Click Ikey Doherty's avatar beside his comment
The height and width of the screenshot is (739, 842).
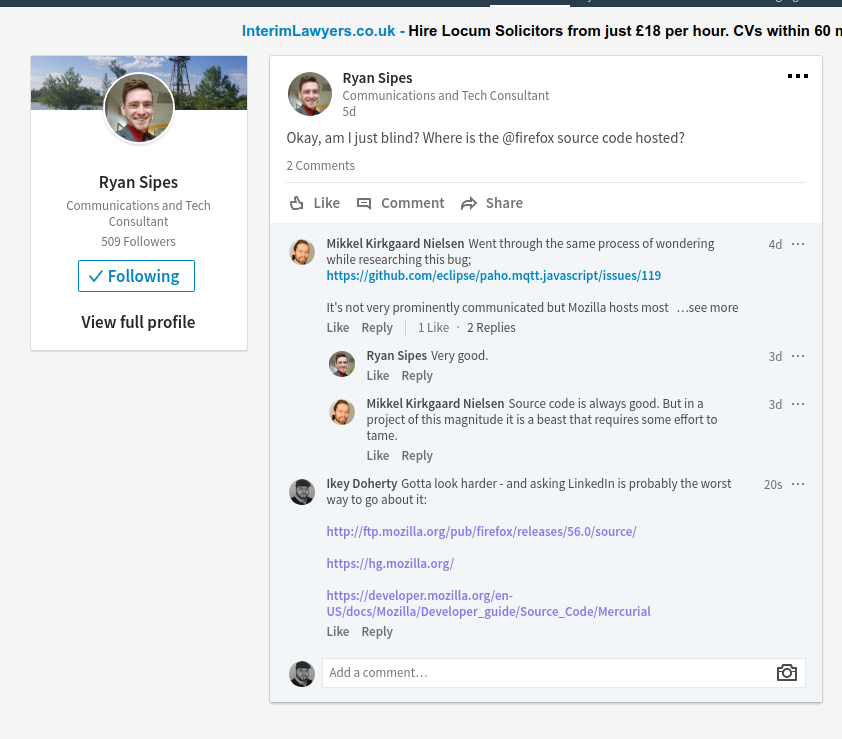tap(302, 492)
